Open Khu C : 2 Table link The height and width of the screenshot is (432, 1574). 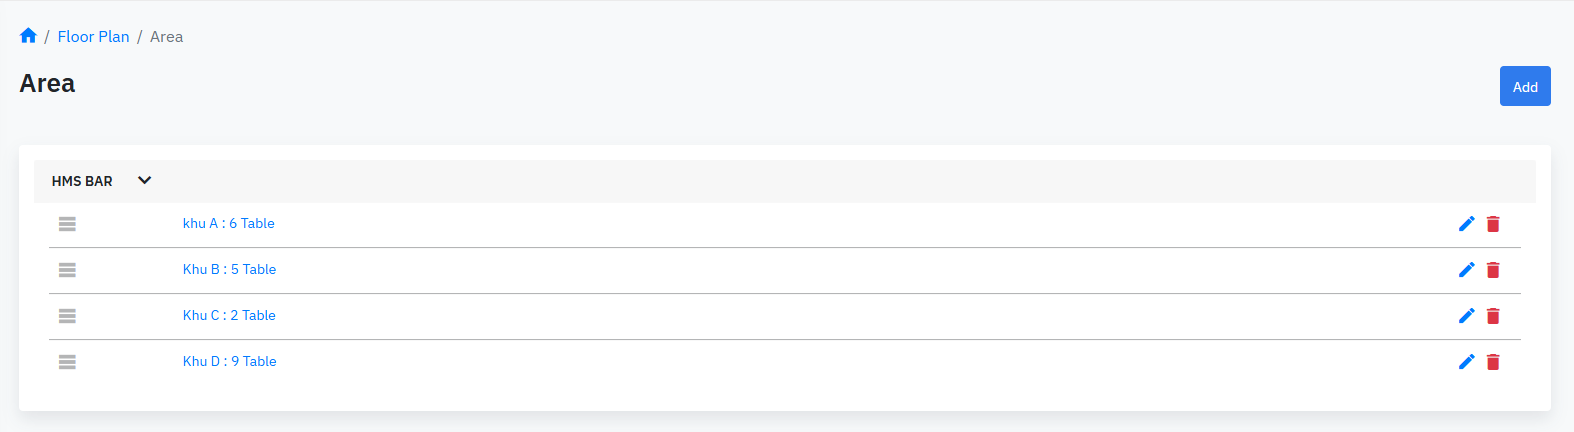229,316
